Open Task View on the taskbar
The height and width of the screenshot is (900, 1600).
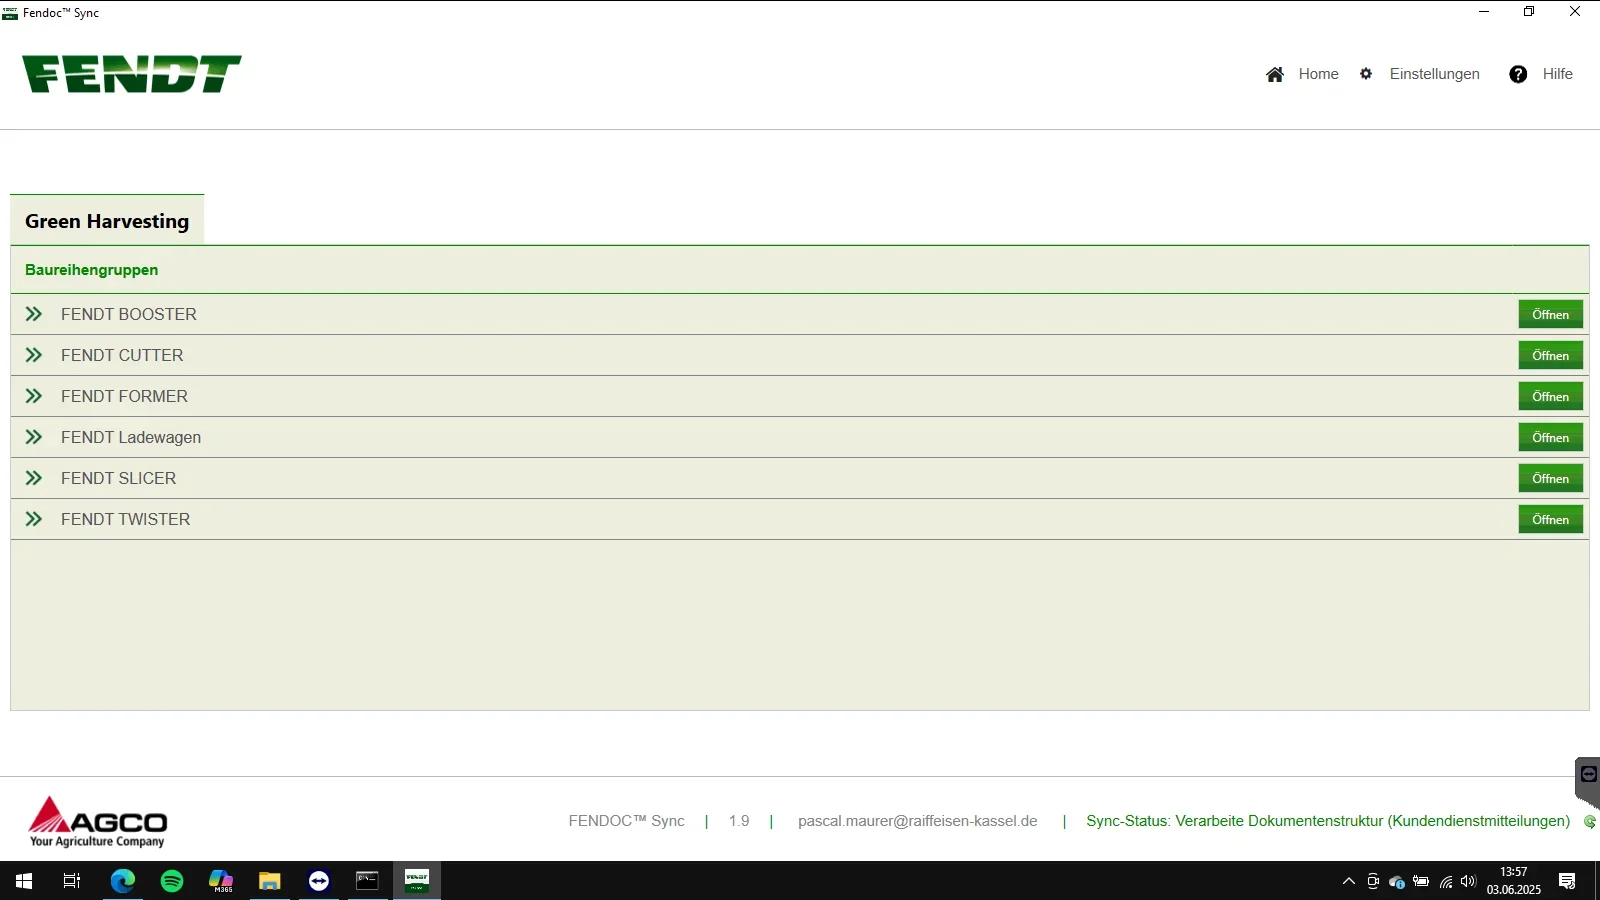pyautogui.click(x=72, y=881)
